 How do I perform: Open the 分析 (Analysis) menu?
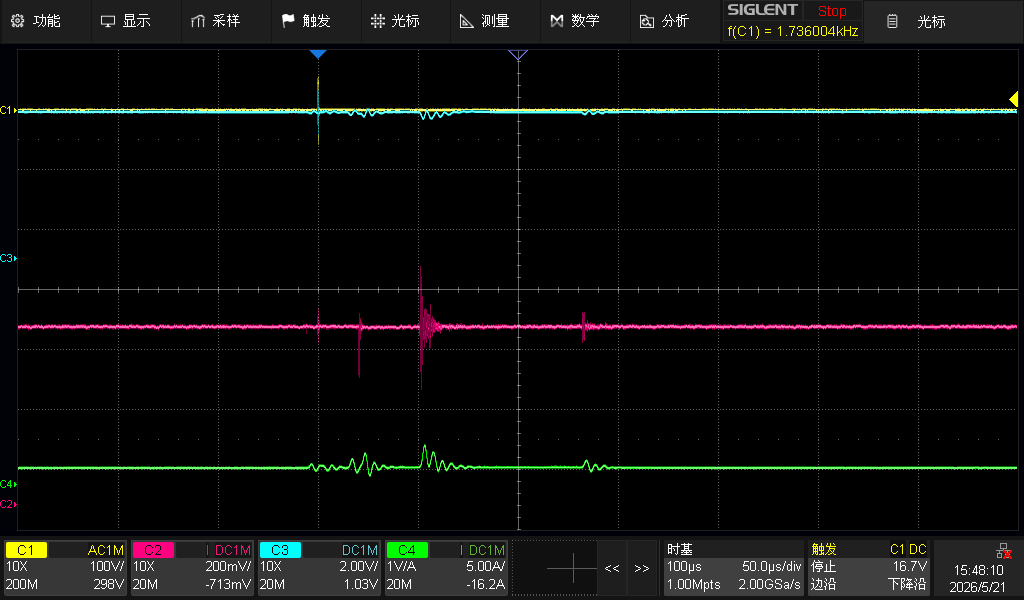(665, 22)
